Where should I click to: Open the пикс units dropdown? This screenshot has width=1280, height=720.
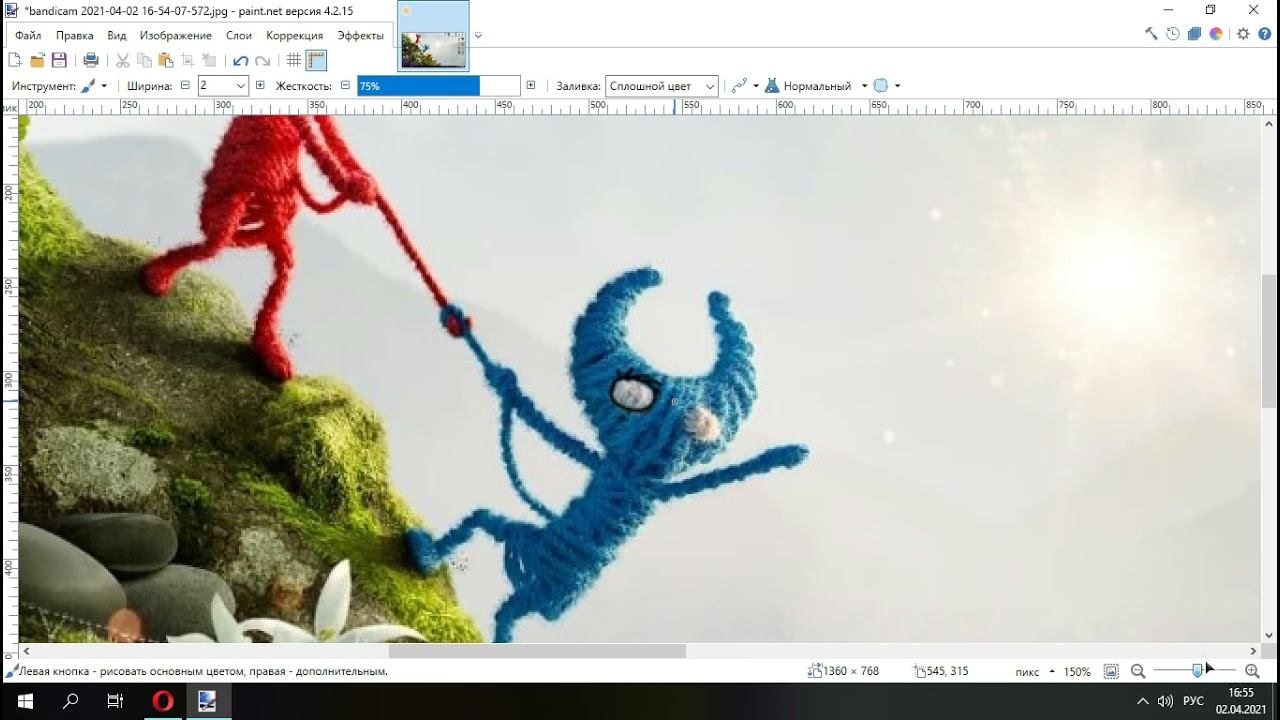(1034, 672)
